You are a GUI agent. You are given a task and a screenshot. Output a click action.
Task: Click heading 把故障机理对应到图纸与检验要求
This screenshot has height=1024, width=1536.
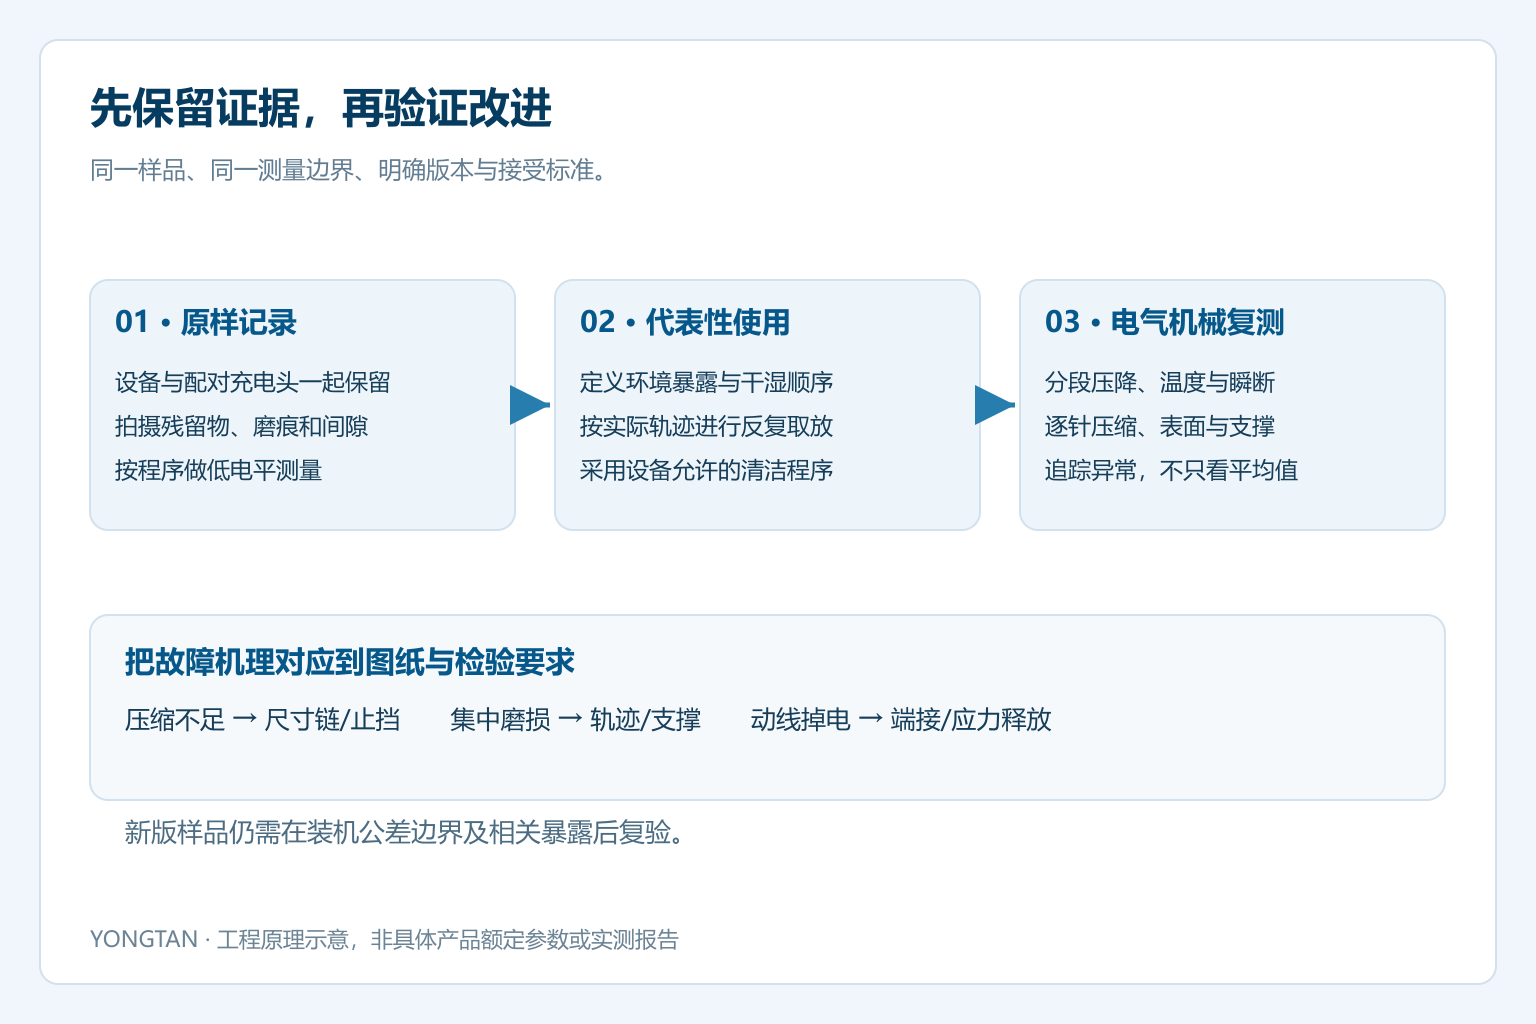click(350, 662)
